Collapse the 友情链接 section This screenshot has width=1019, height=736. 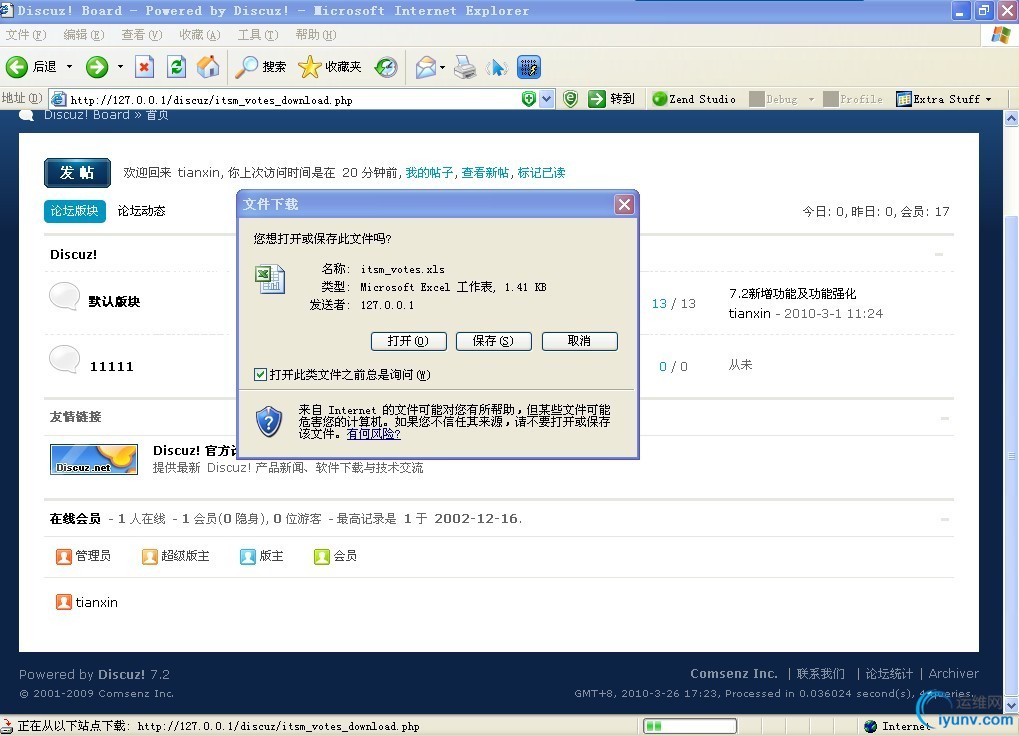pos(944,418)
